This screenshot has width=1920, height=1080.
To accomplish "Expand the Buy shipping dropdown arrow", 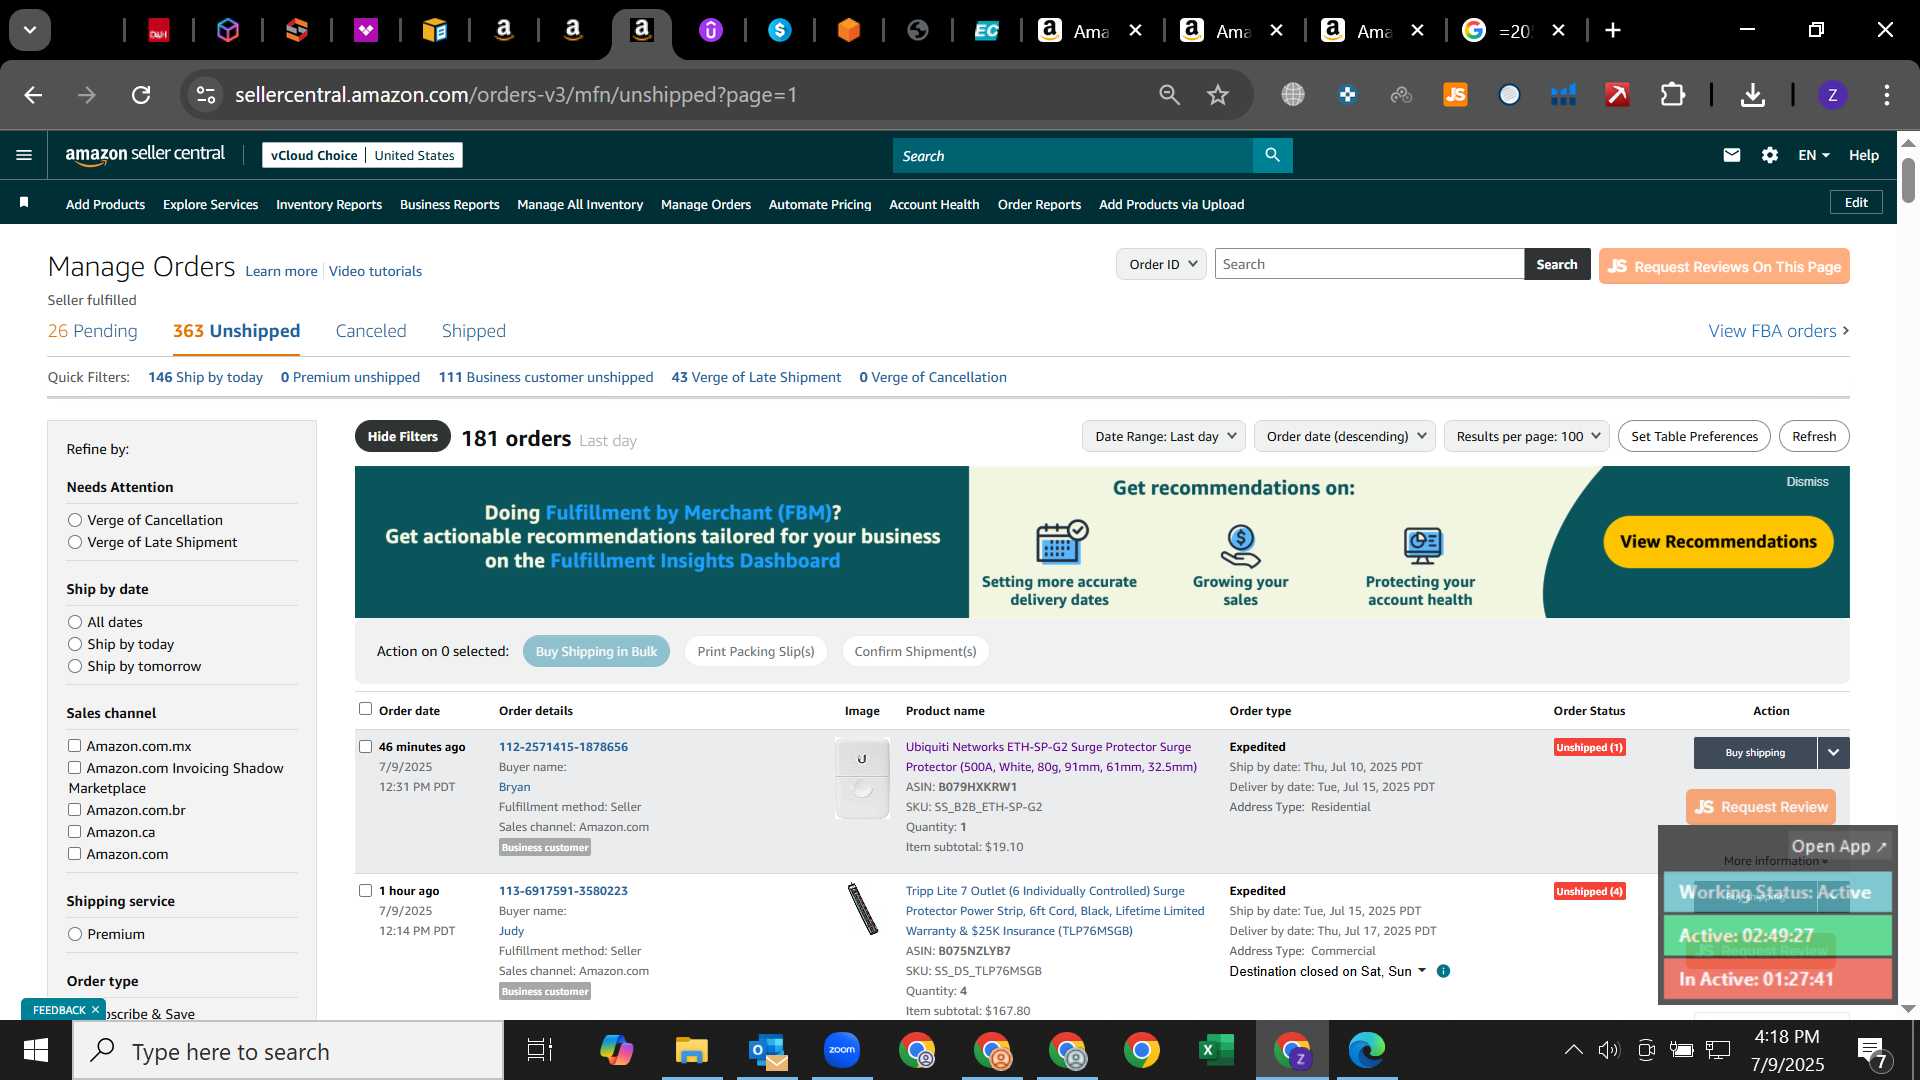I will coord(1833,753).
